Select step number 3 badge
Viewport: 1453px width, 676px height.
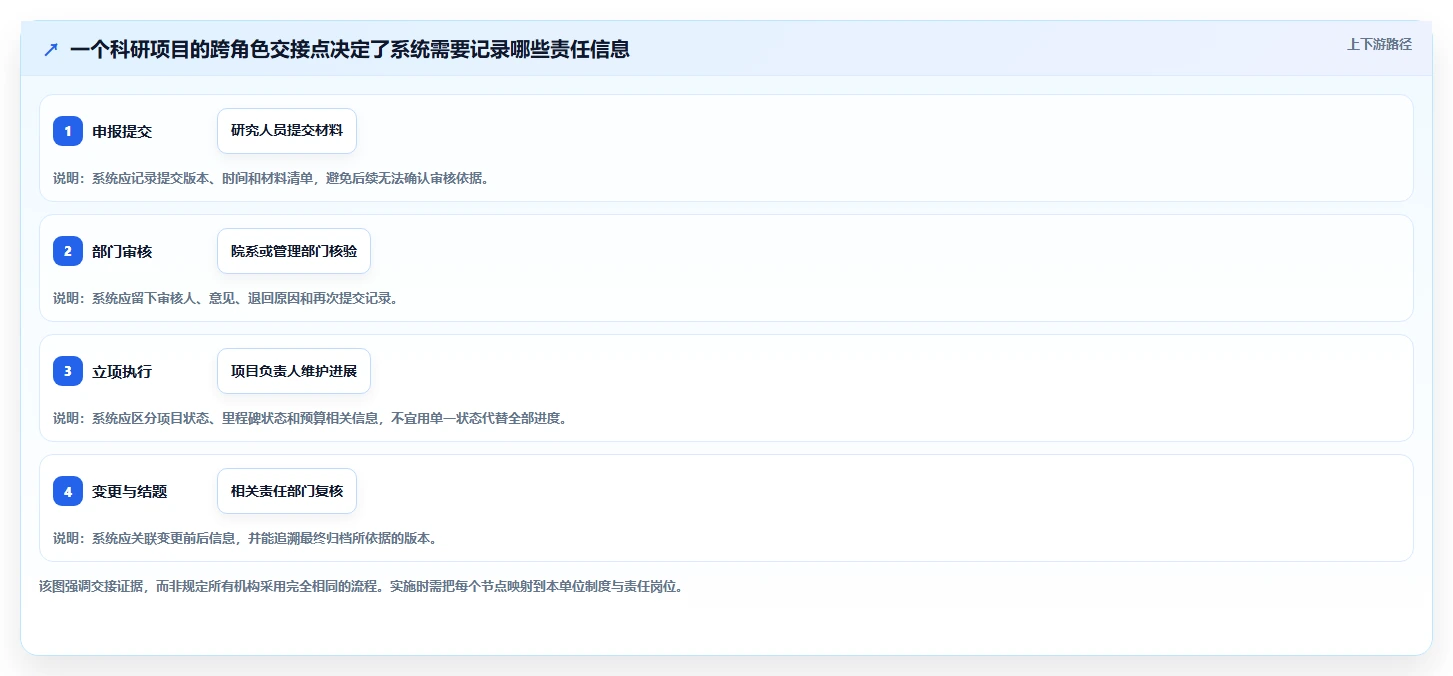tap(68, 371)
